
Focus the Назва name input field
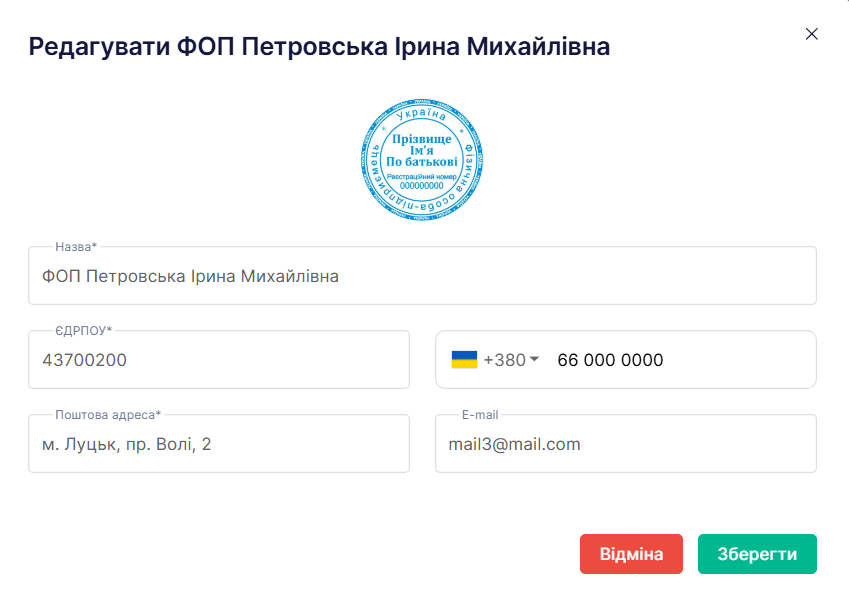[x=422, y=276]
